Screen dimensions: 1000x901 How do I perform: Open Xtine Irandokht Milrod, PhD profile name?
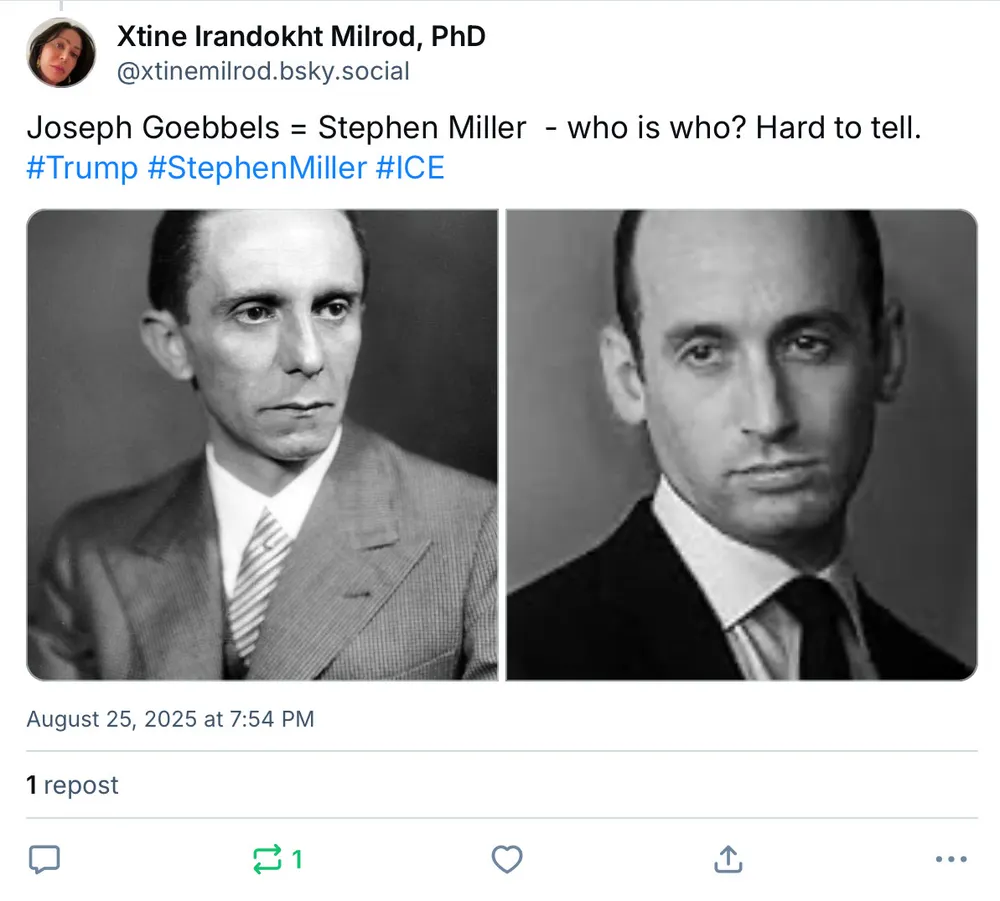(301, 37)
